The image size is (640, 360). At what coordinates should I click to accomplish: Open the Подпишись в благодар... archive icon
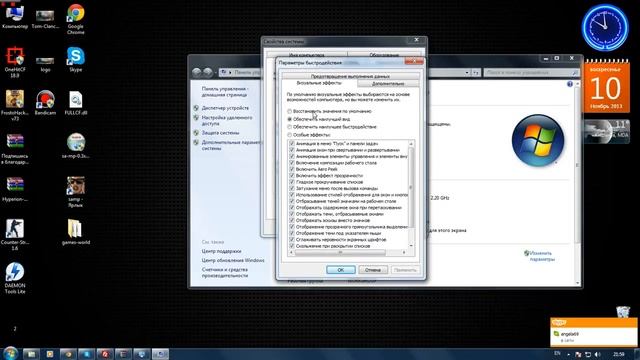(15, 149)
